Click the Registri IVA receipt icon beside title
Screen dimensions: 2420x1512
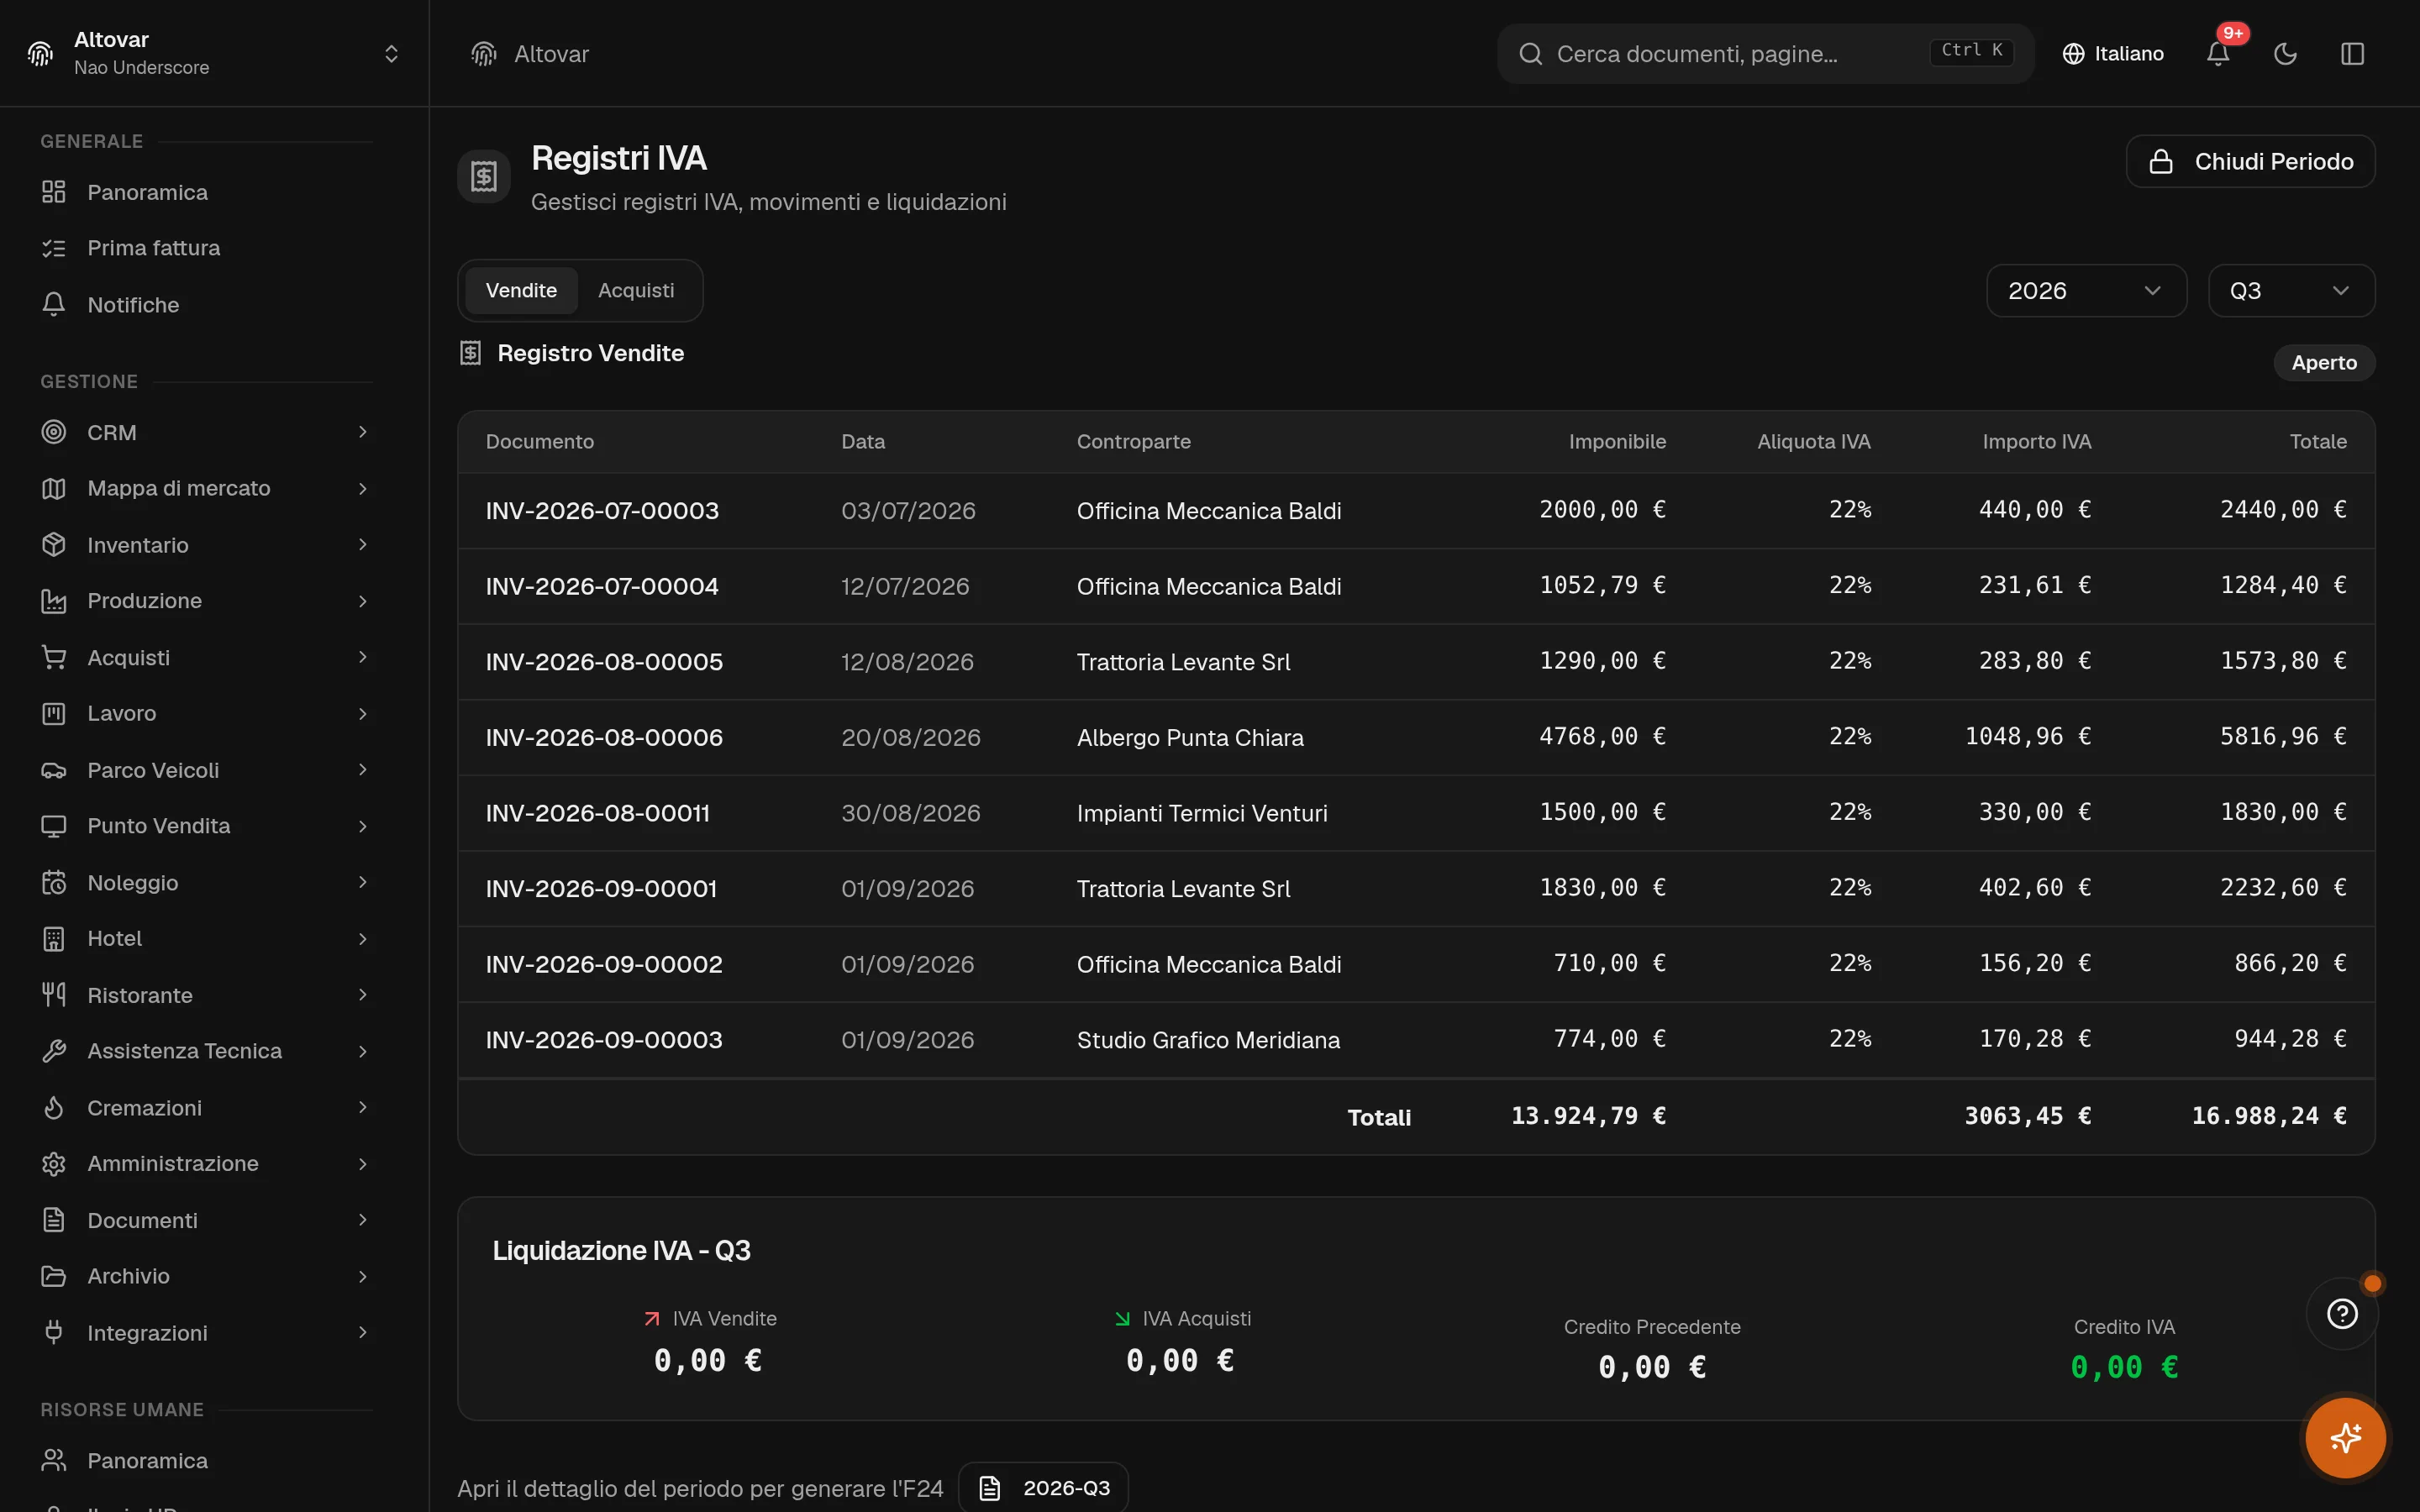[484, 176]
